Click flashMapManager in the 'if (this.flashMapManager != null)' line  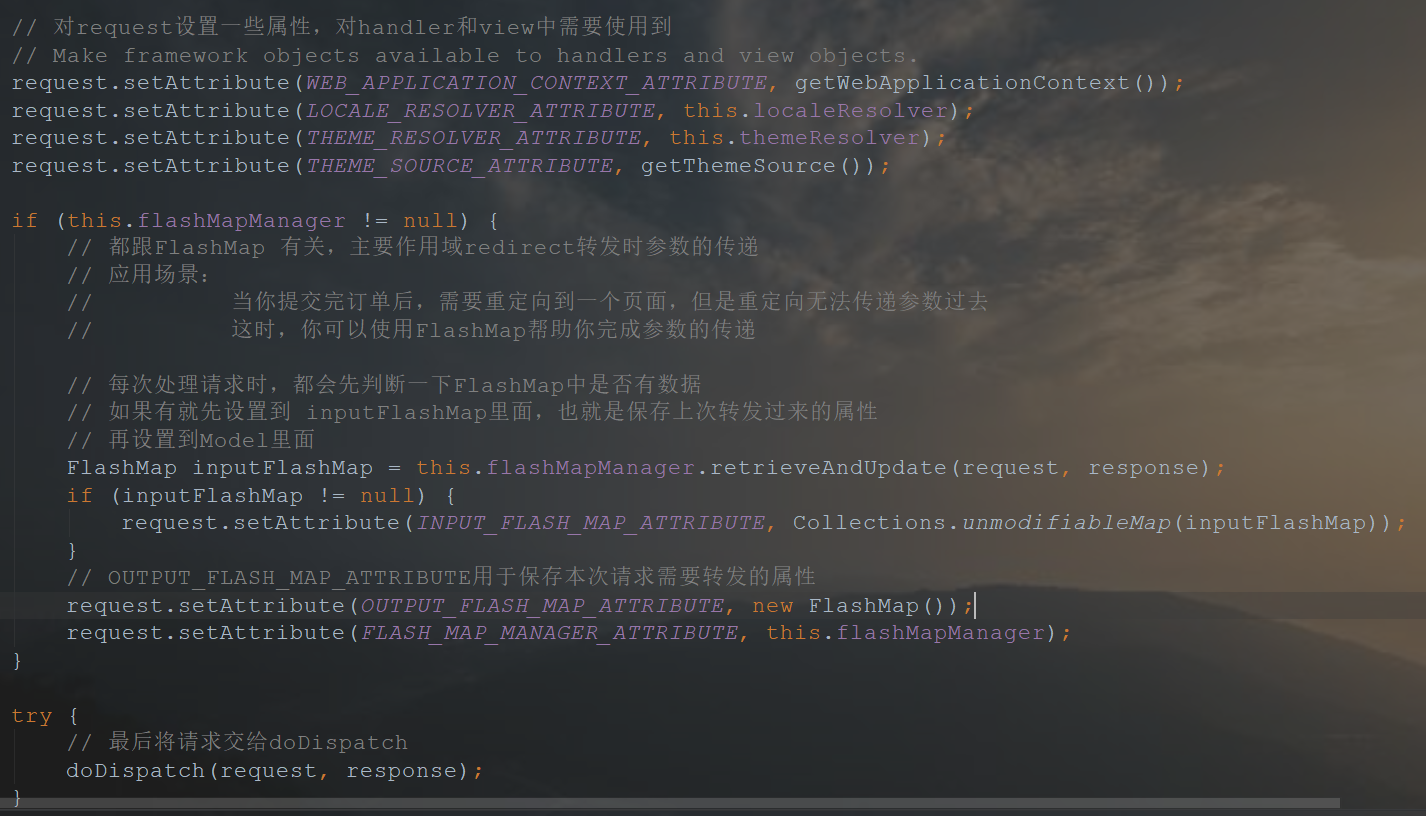[x=241, y=221]
